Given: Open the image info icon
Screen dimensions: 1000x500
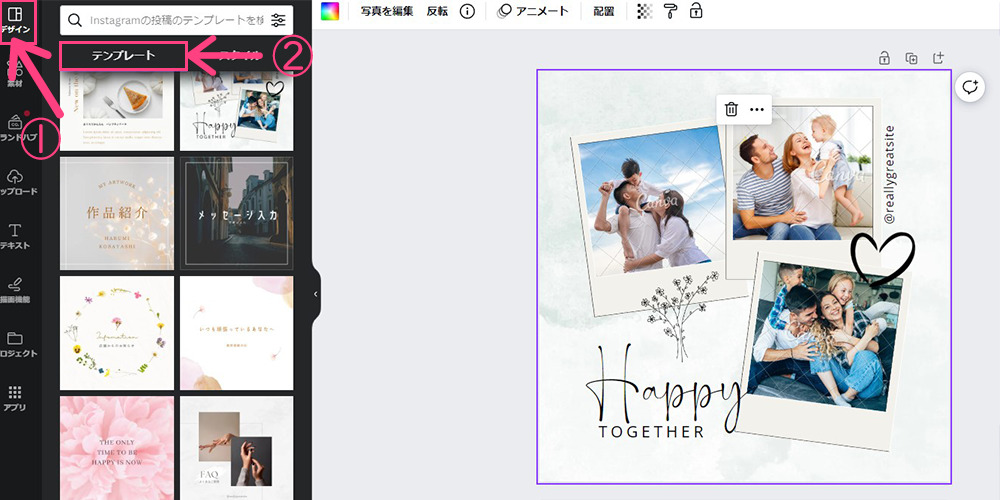Looking at the screenshot, I should coord(467,11).
